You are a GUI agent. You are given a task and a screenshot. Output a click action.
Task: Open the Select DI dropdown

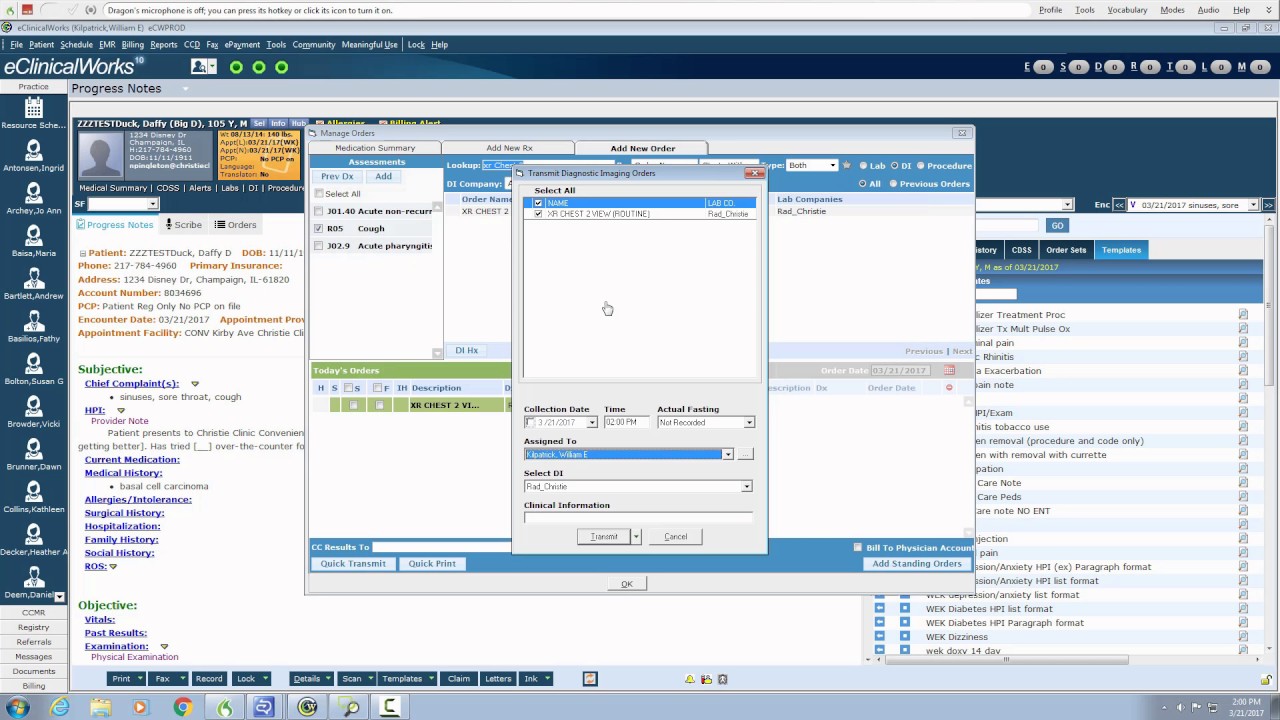[x=746, y=487]
